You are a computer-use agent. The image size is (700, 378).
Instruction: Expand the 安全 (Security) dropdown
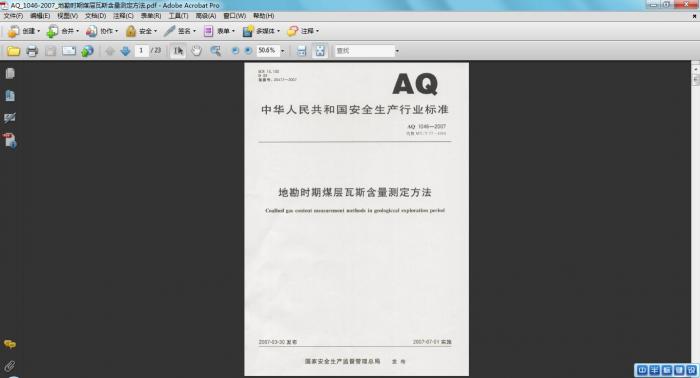click(141, 31)
